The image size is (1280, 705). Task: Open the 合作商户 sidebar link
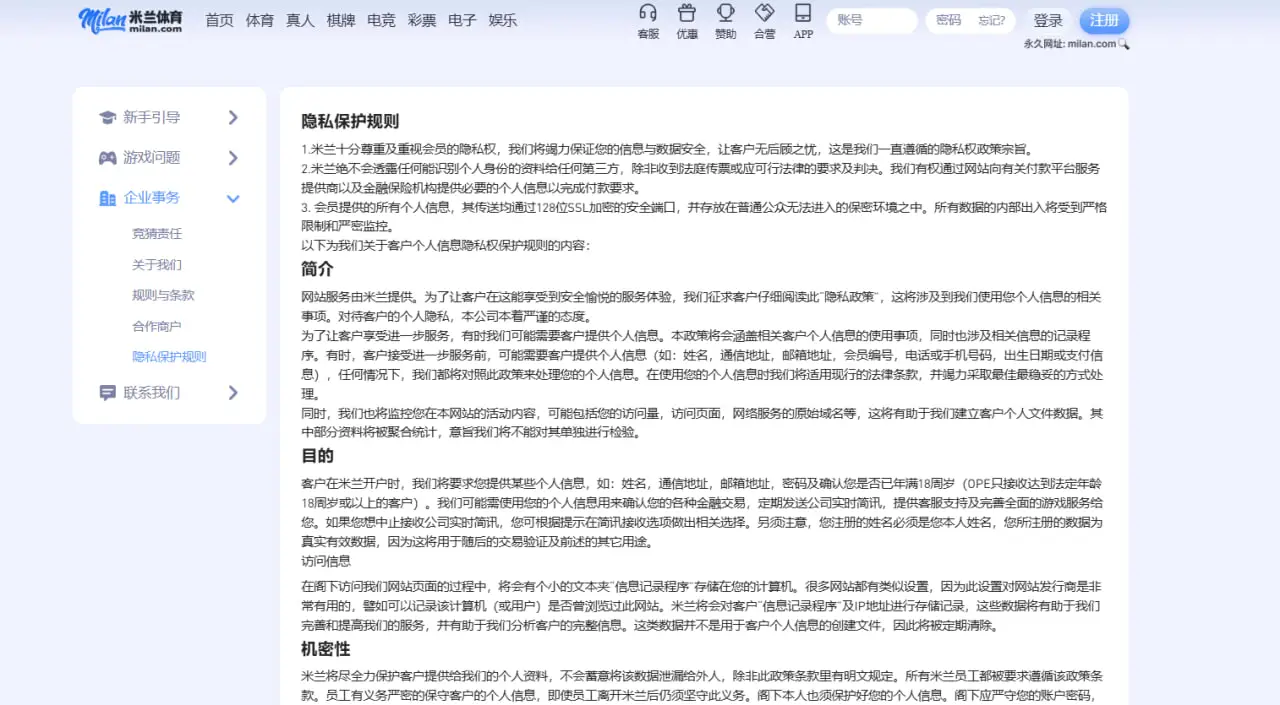click(x=157, y=326)
